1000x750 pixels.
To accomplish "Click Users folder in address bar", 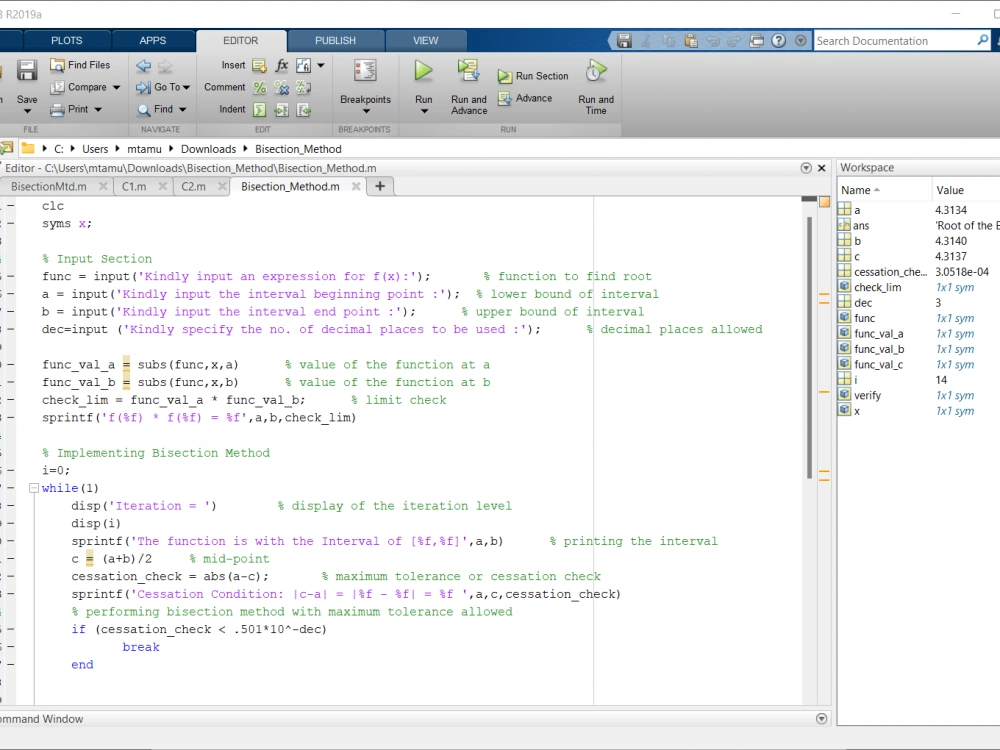I will 95,149.
